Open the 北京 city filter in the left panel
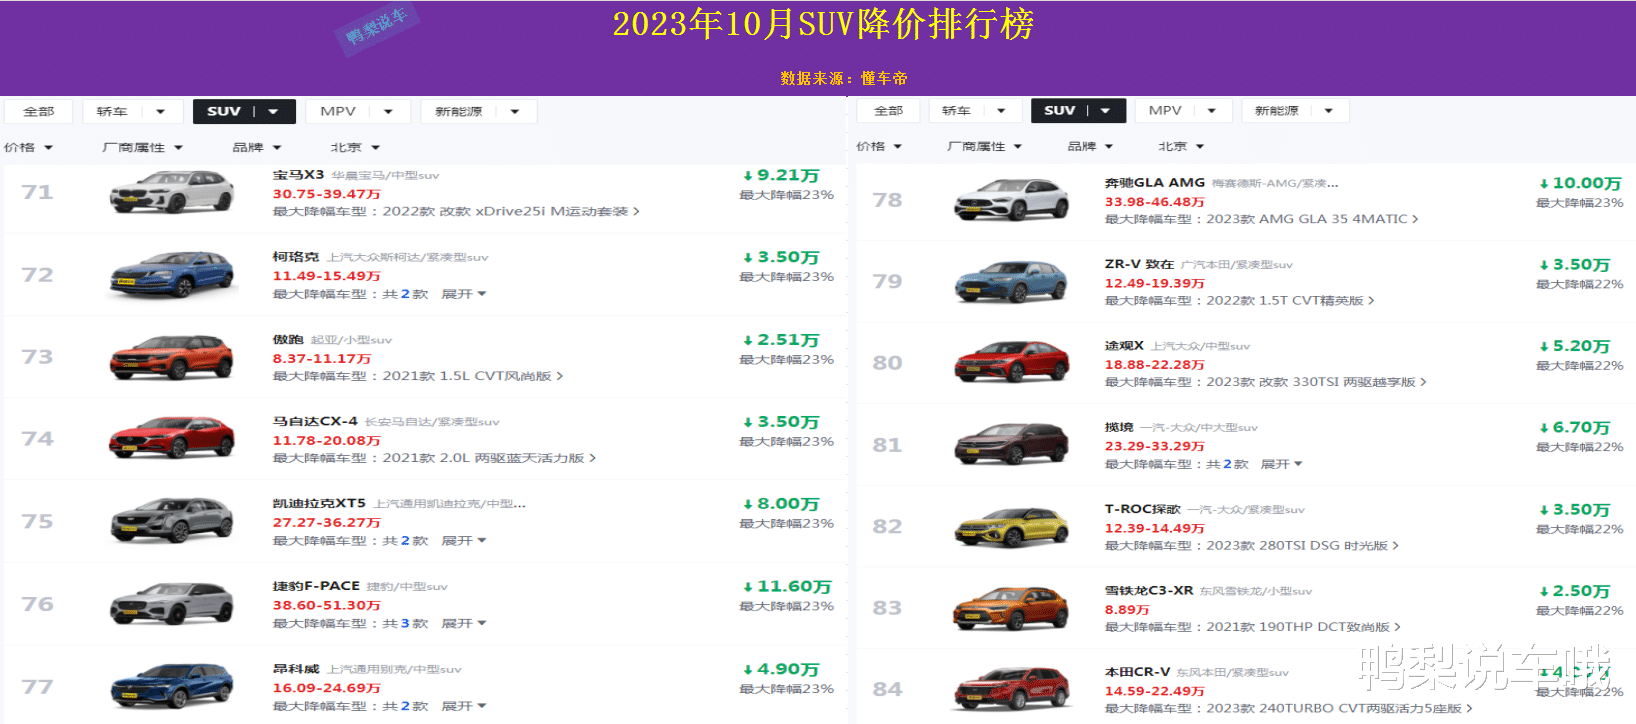Viewport: 1636px width, 724px height. [x=356, y=147]
